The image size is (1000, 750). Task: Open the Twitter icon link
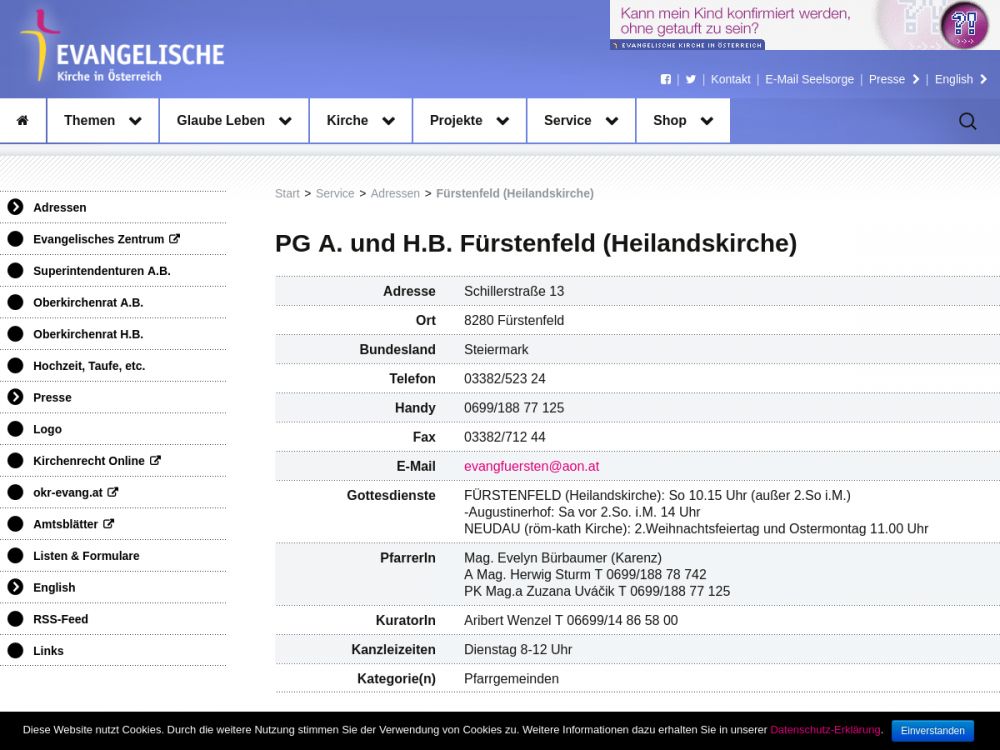(x=690, y=80)
